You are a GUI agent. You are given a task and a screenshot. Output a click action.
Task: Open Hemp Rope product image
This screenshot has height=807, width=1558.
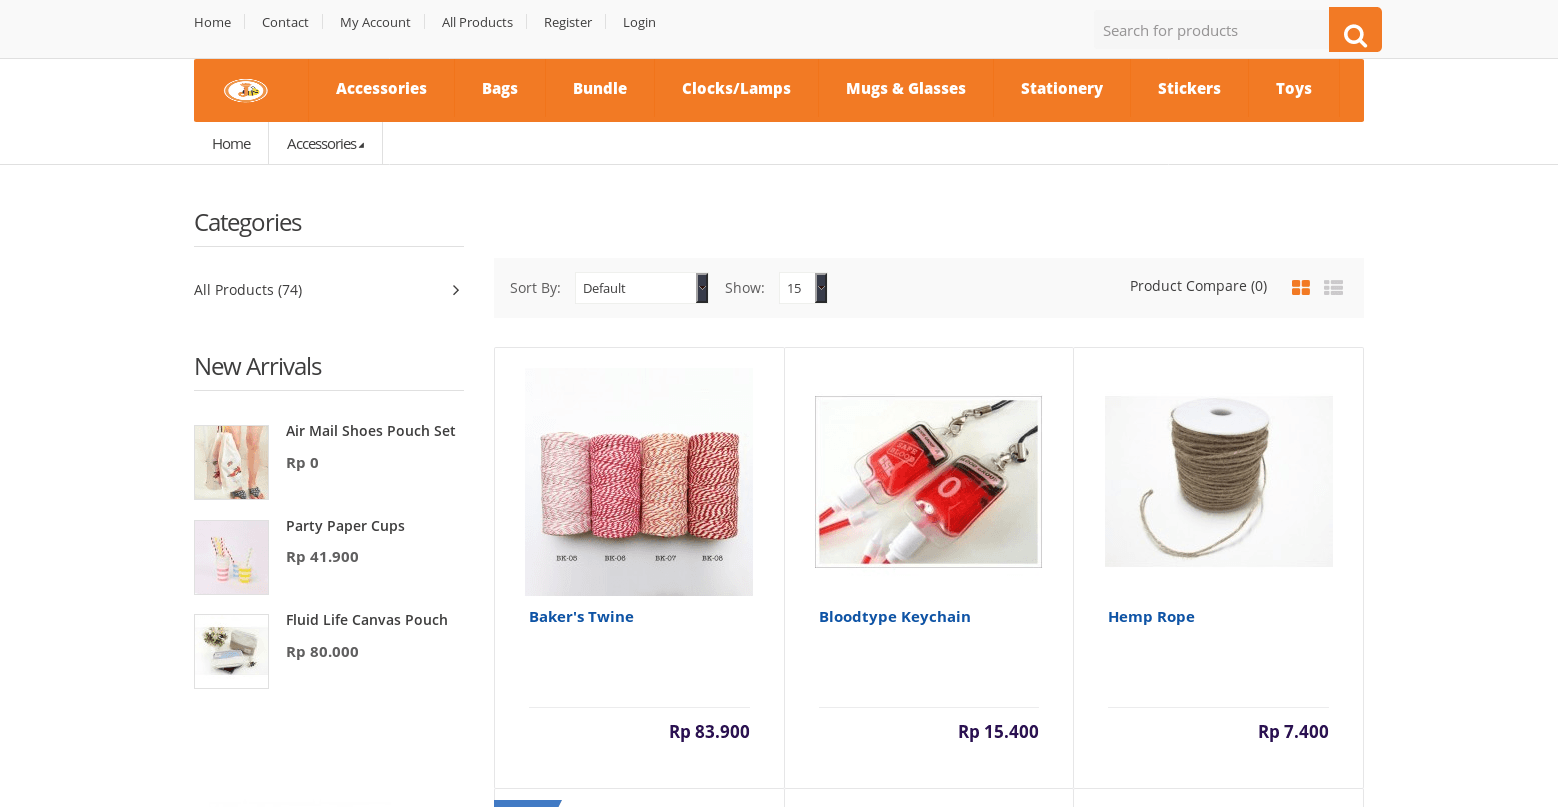[1219, 482]
